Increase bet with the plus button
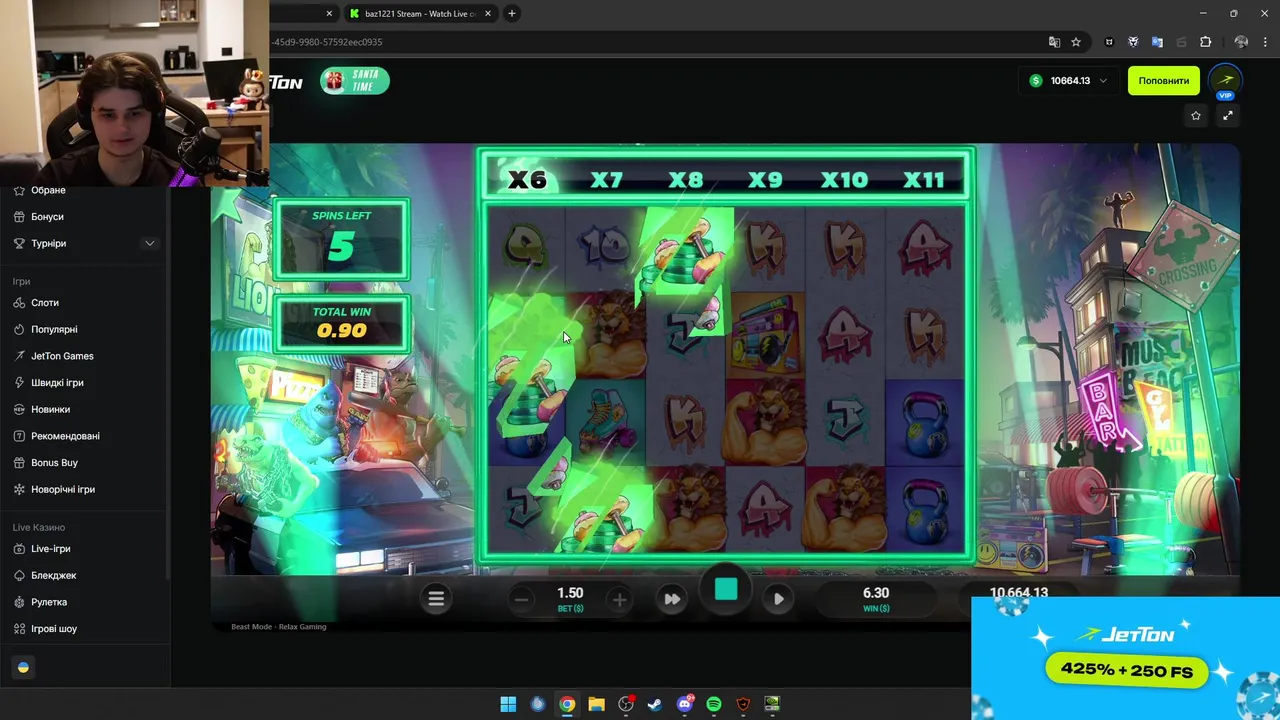 click(619, 599)
